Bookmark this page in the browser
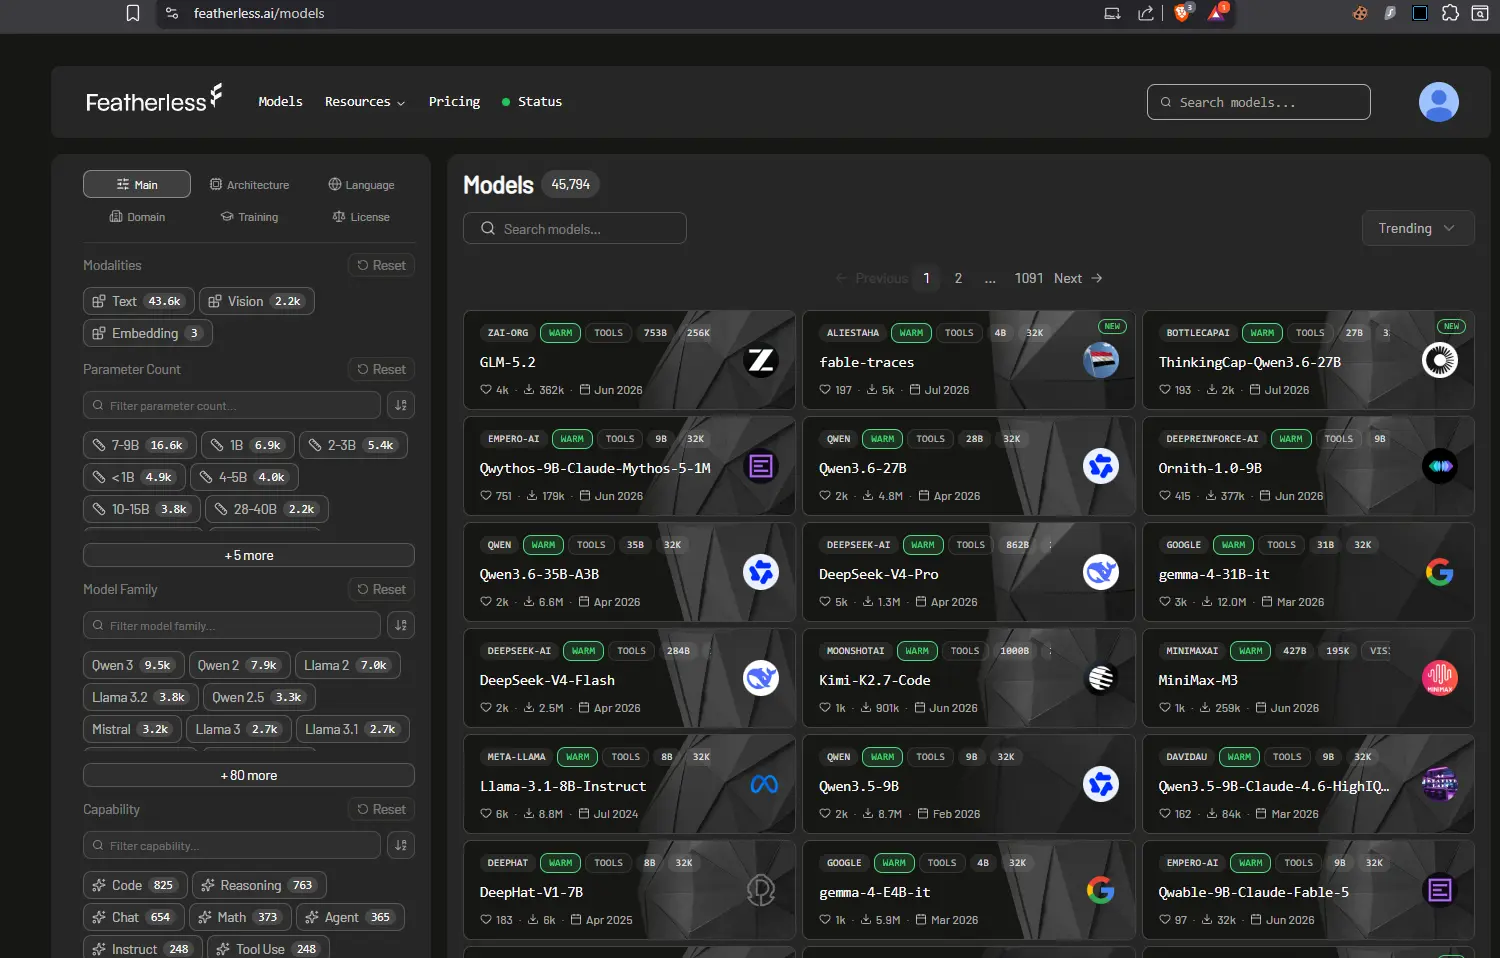1500x958 pixels. [133, 13]
